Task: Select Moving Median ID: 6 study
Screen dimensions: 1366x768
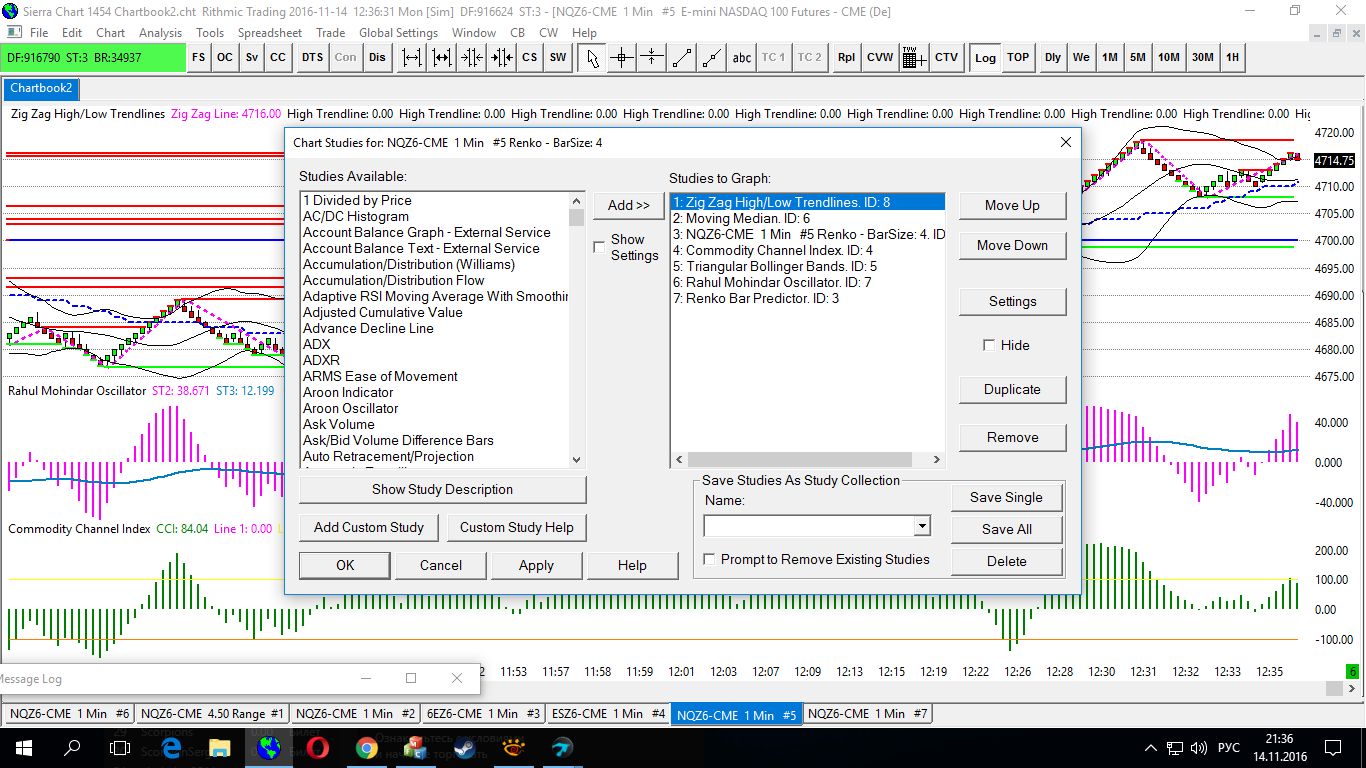Action: (807, 218)
